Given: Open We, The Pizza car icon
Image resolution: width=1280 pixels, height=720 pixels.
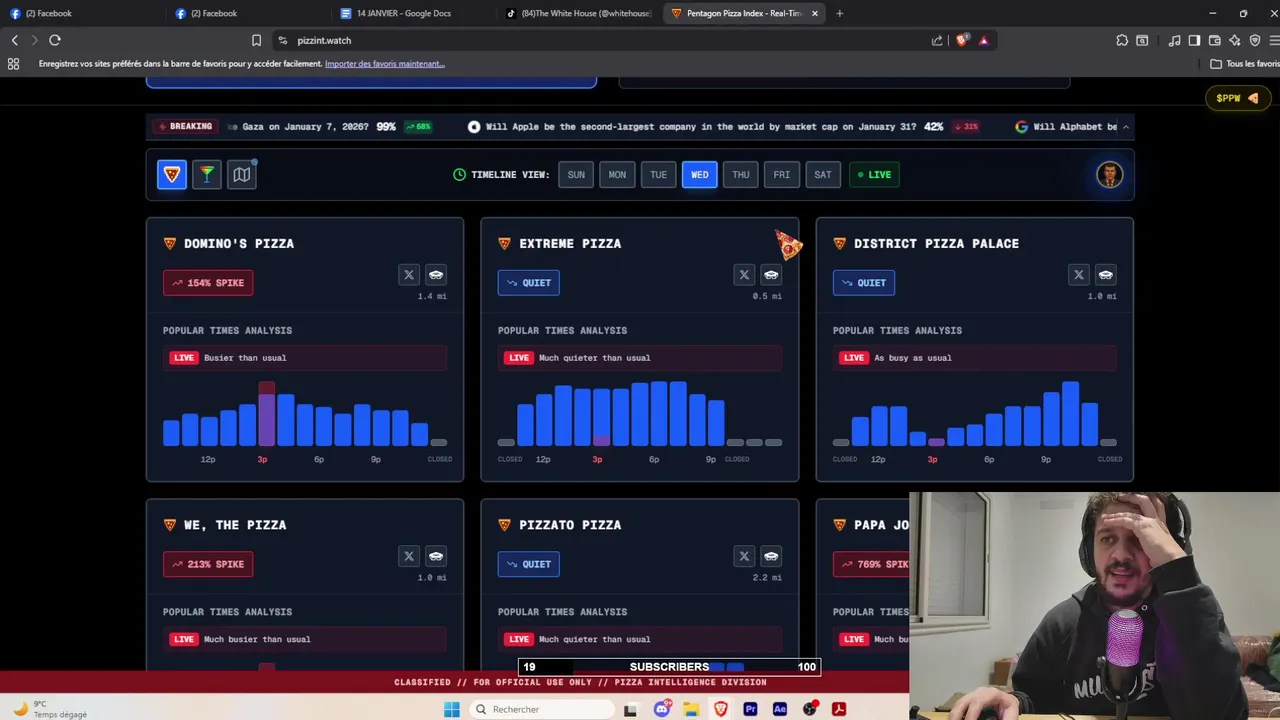Looking at the screenshot, I should click(x=436, y=556).
